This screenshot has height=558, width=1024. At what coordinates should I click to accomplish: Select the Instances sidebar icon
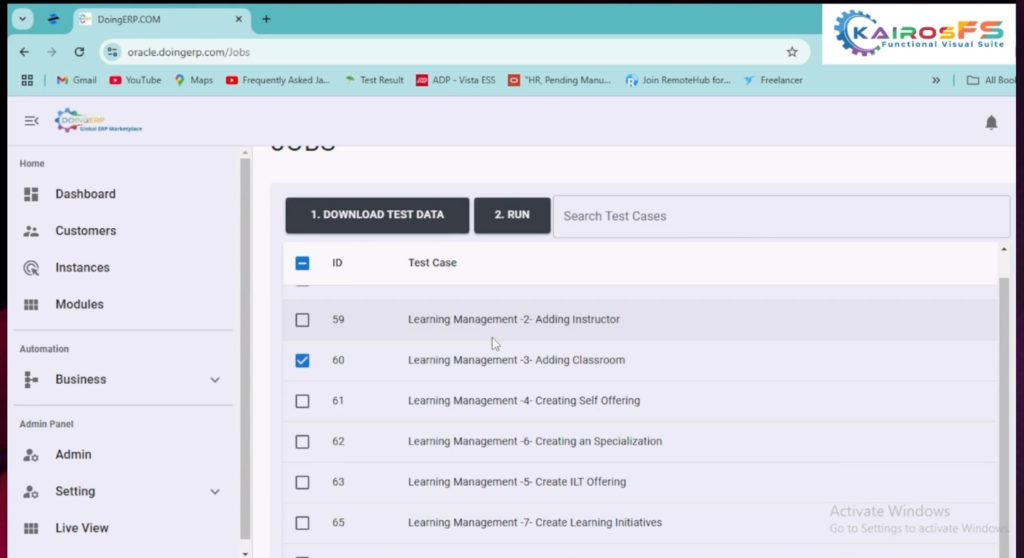pos(31,268)
